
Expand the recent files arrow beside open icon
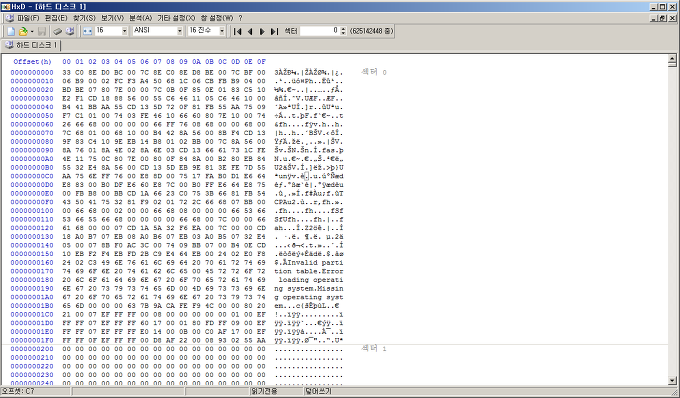click(x=32, y=32)
